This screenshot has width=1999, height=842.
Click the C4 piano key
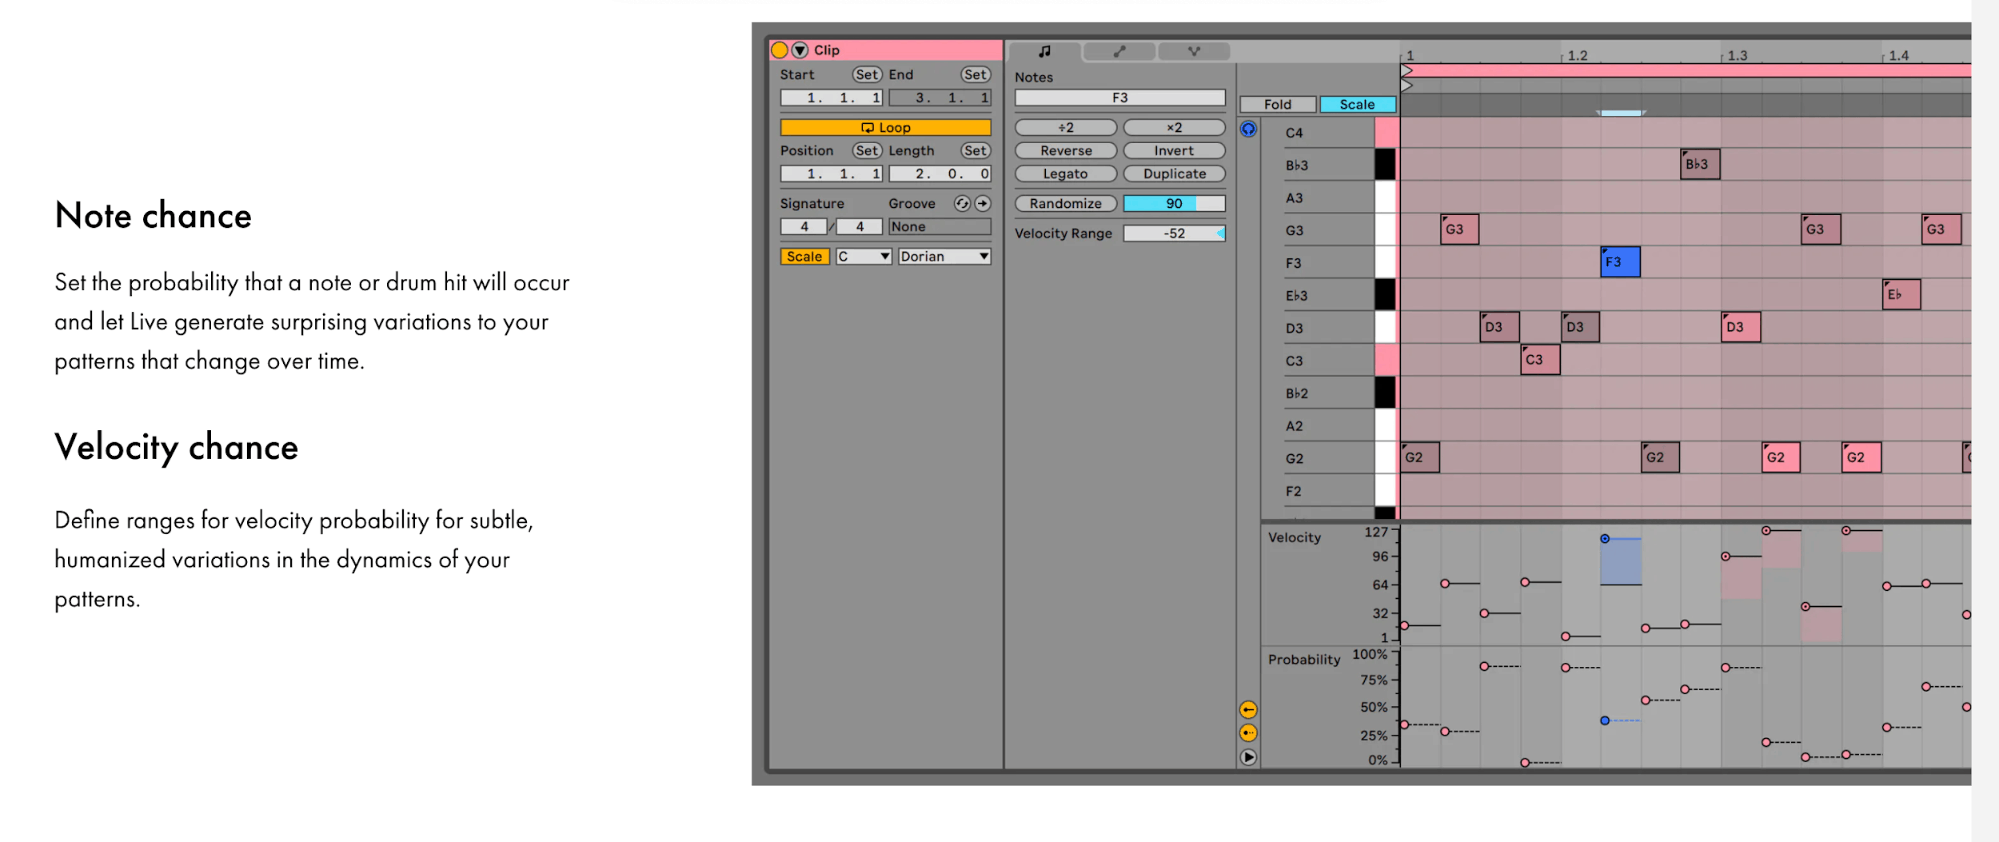(1386, 133)
